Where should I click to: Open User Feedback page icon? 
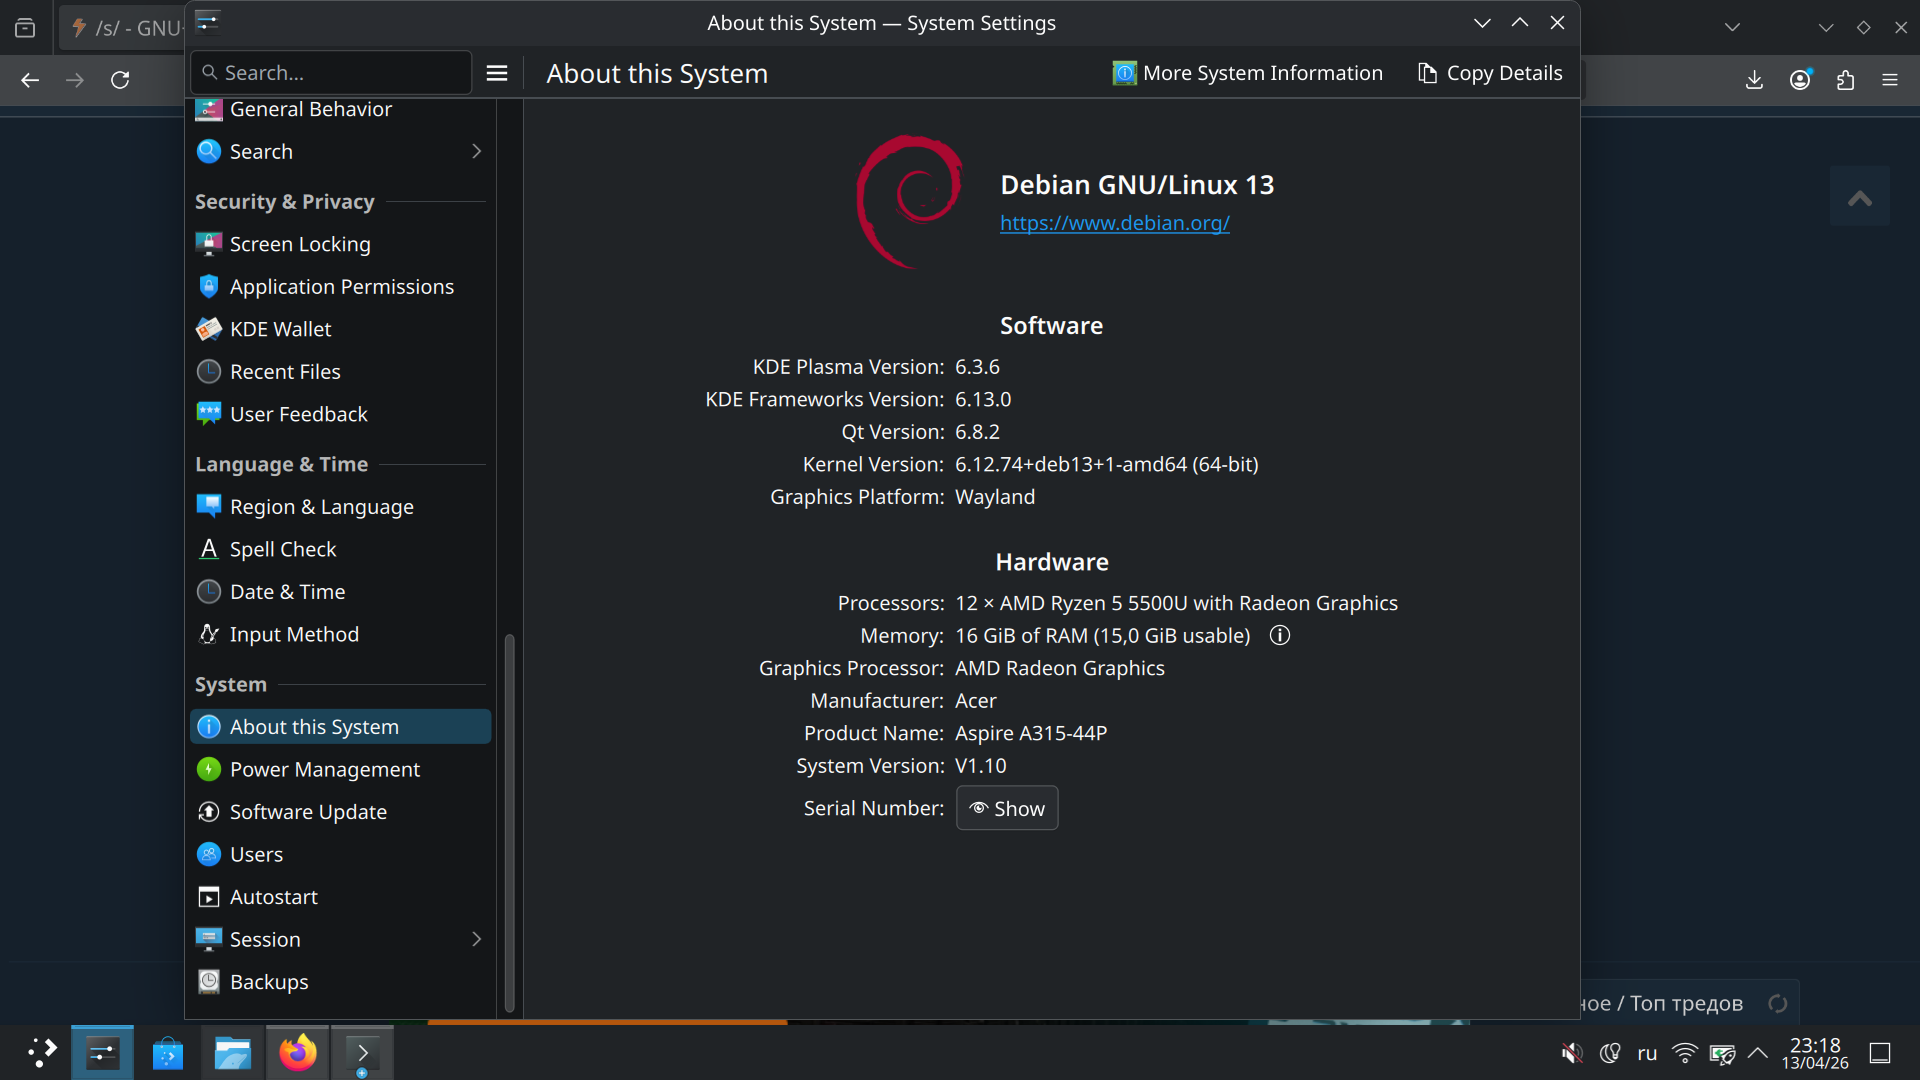point(209,414)
